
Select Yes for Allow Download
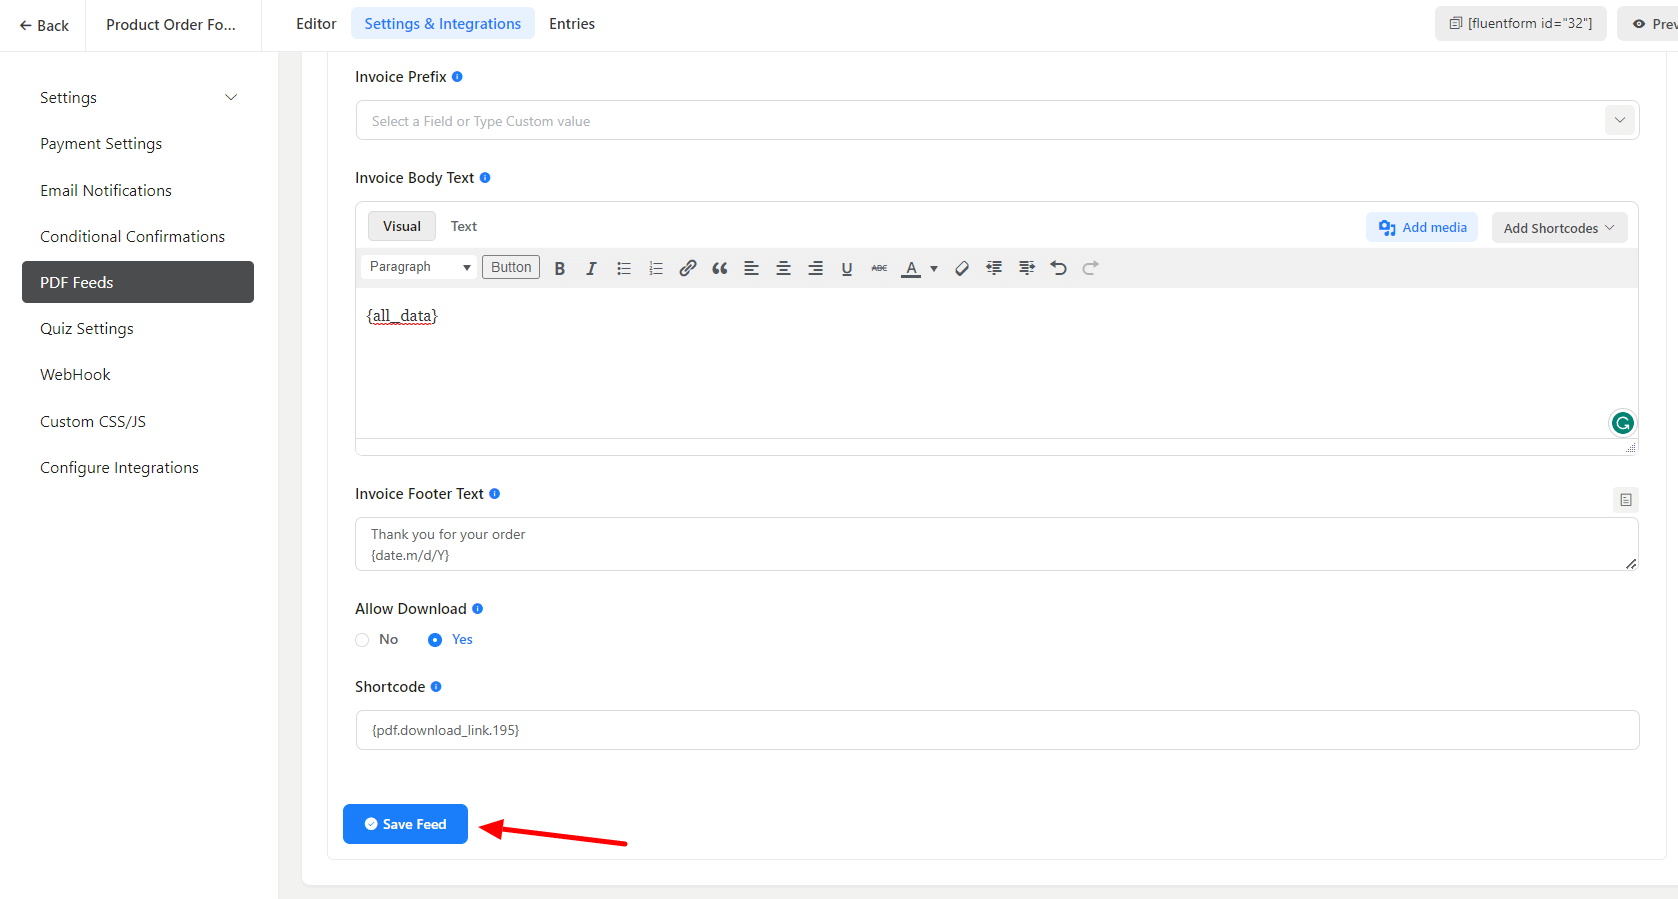[x=435, y=640]
